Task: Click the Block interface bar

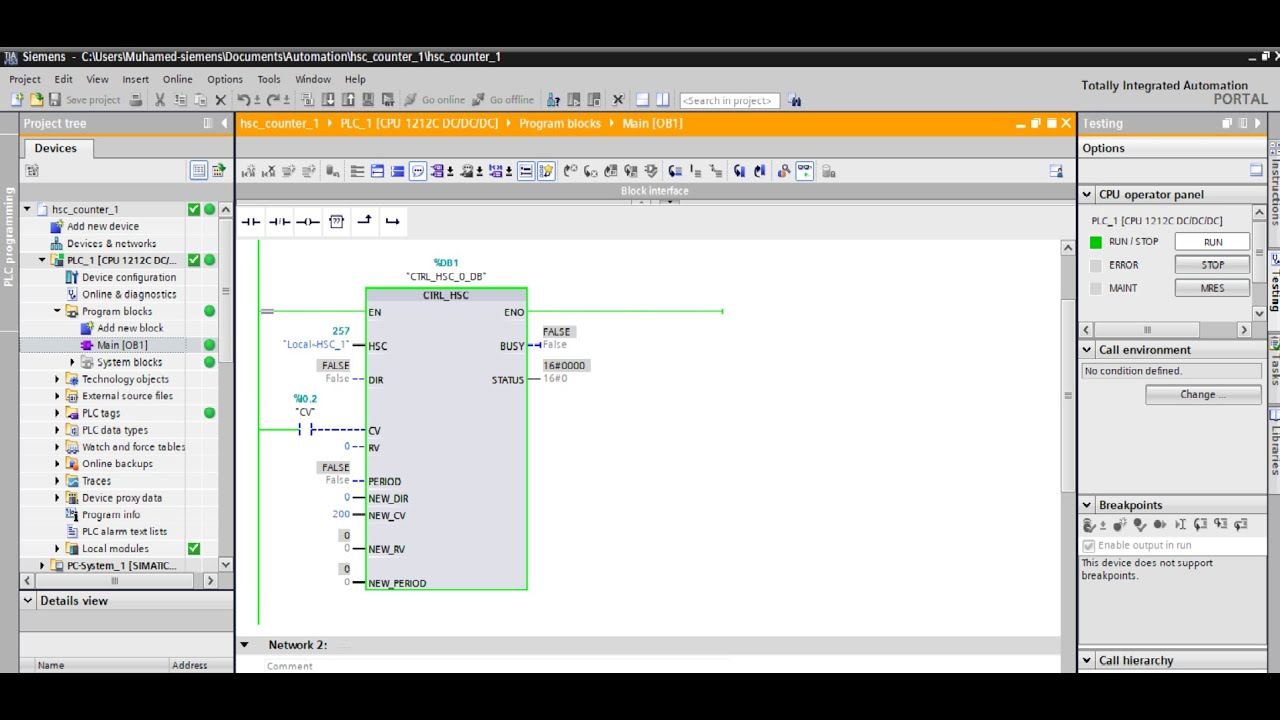Action: coord(655,191)
